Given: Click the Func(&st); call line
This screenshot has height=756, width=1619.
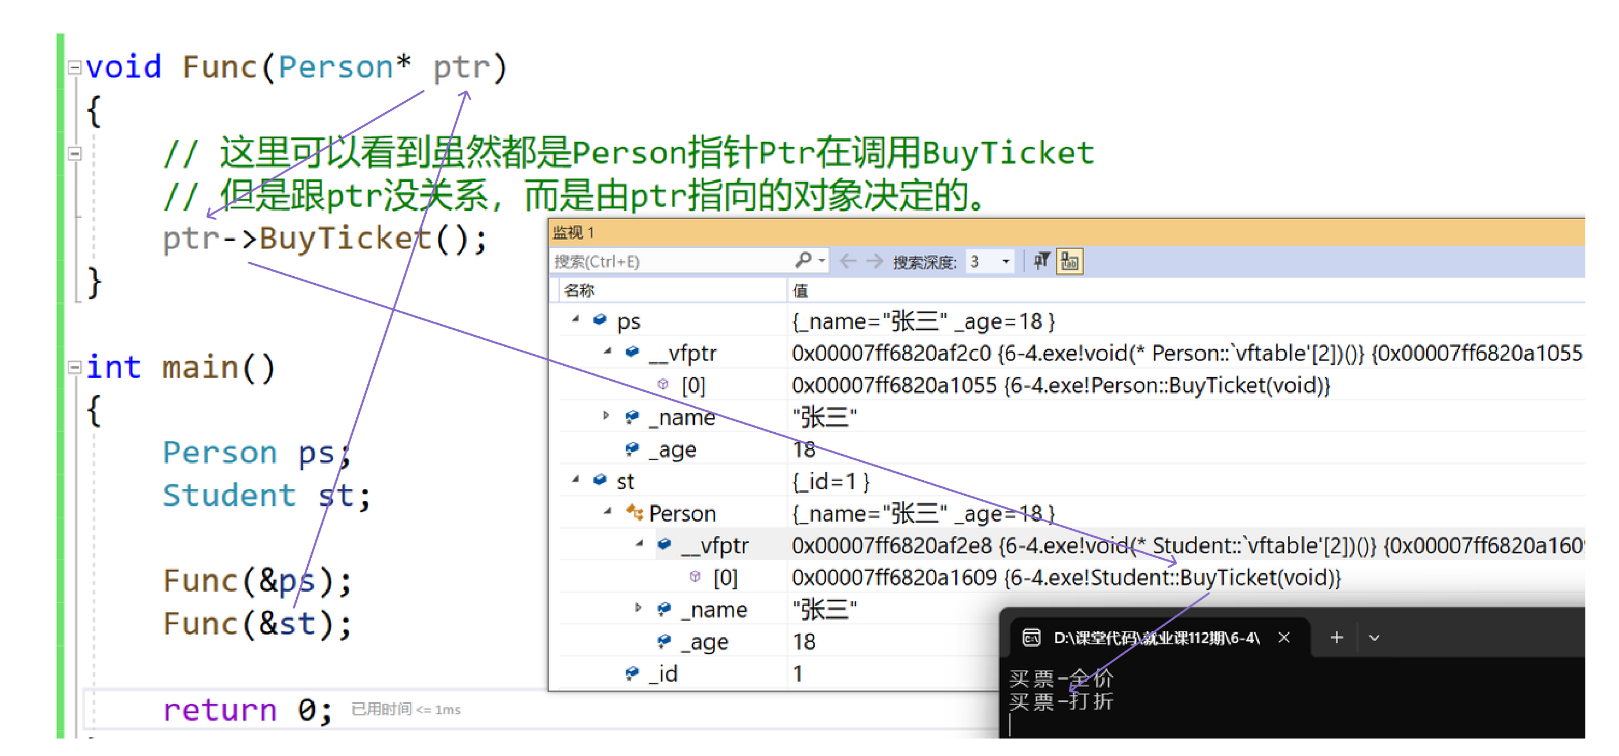Looking at the screenshot, I should coord(257,624).
